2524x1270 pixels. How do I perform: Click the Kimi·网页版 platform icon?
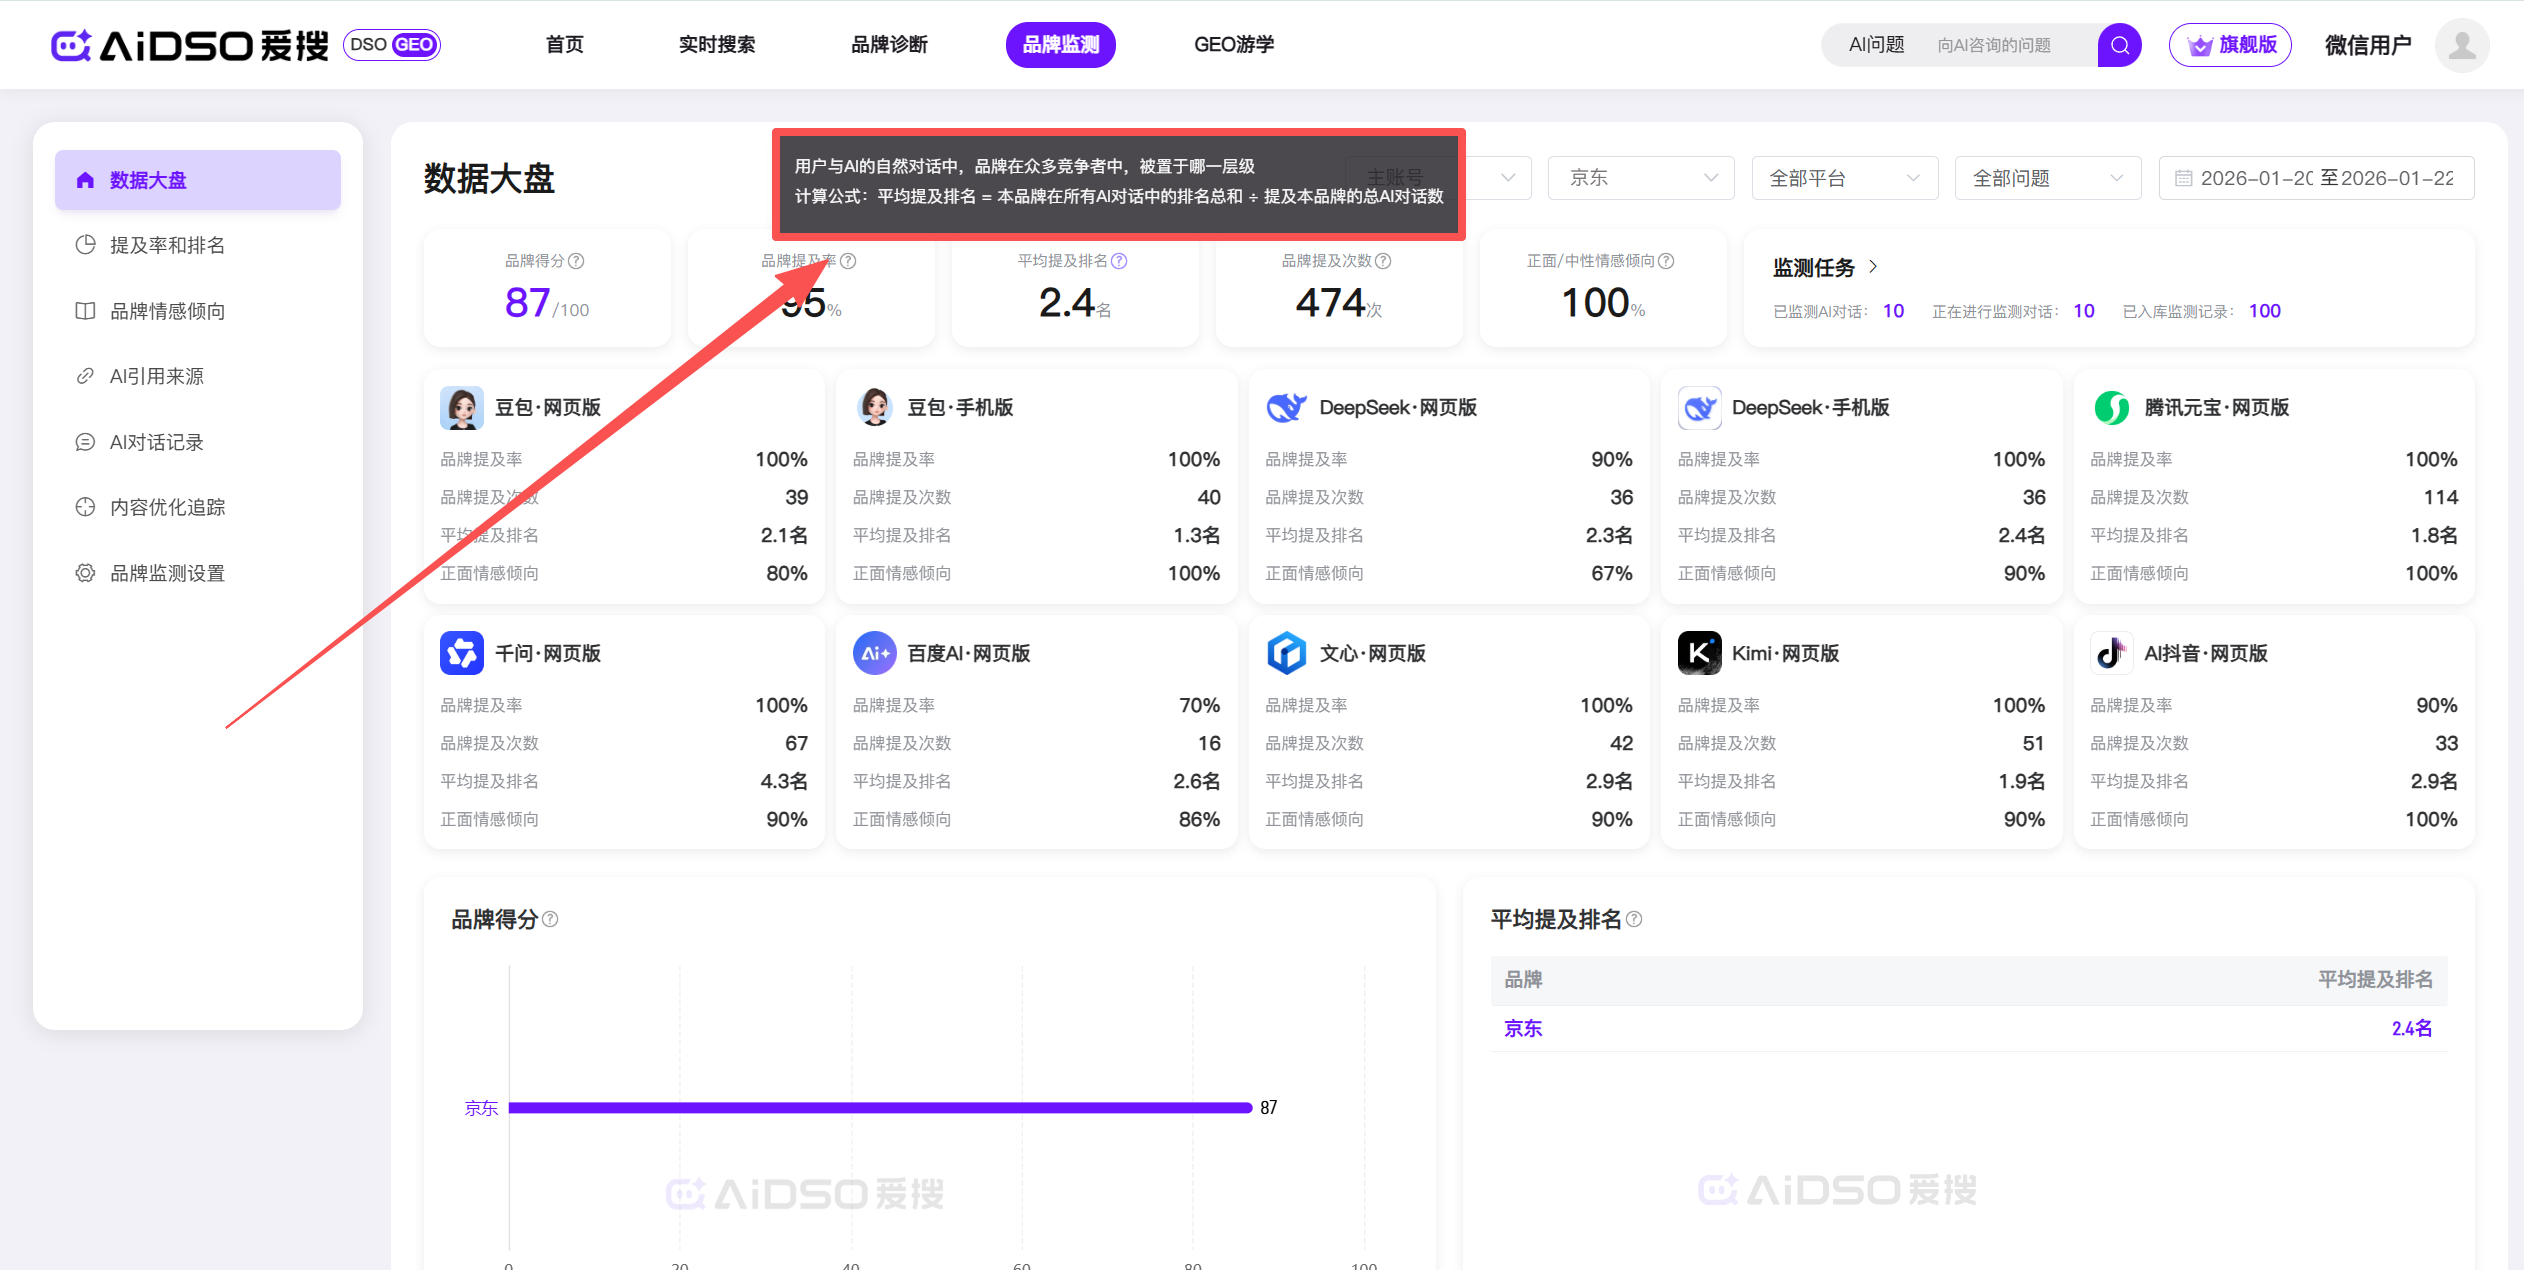point(1699,653)
